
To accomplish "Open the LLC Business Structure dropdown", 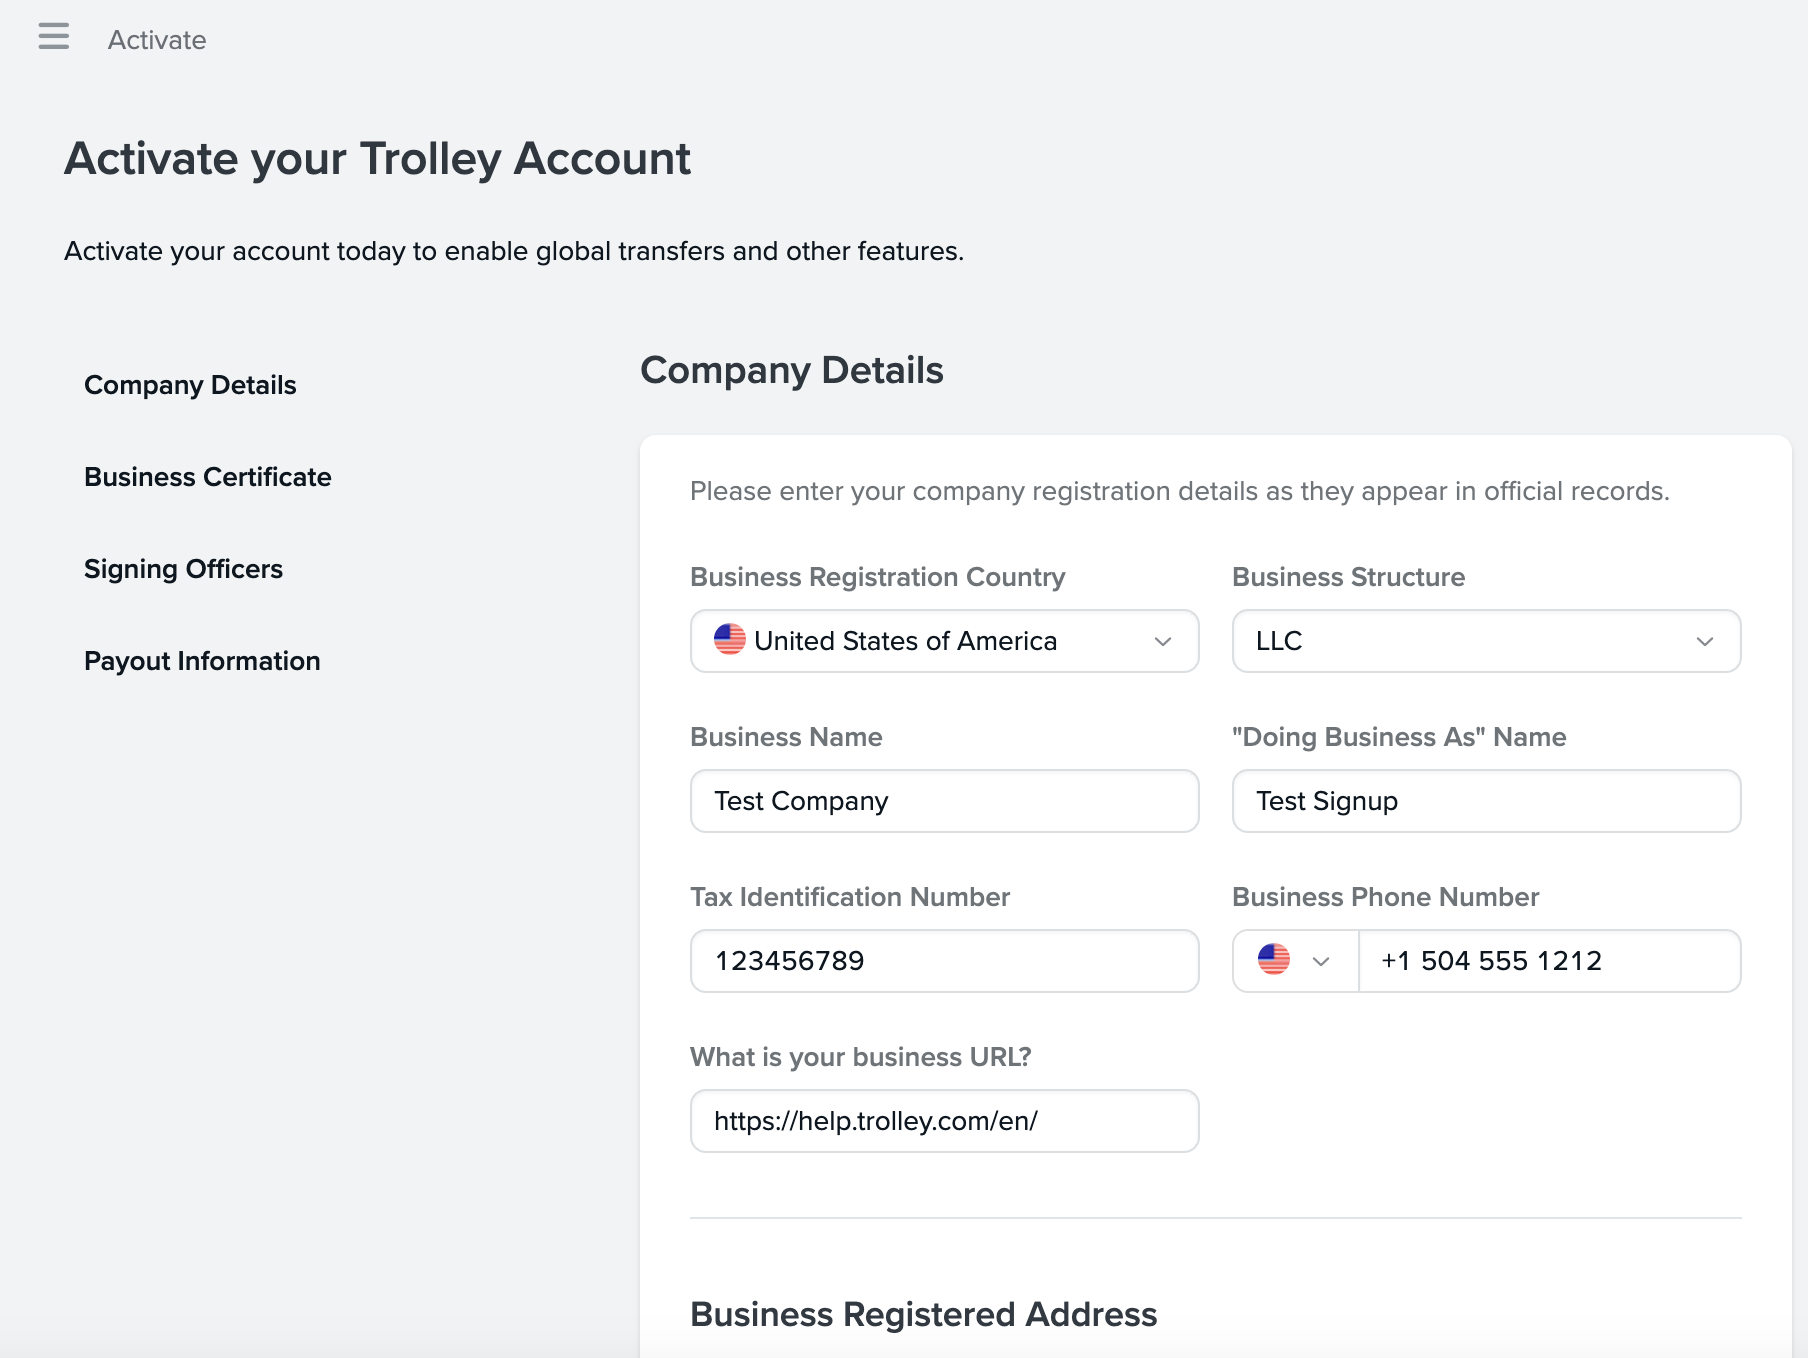I will tap(1485, 641).
